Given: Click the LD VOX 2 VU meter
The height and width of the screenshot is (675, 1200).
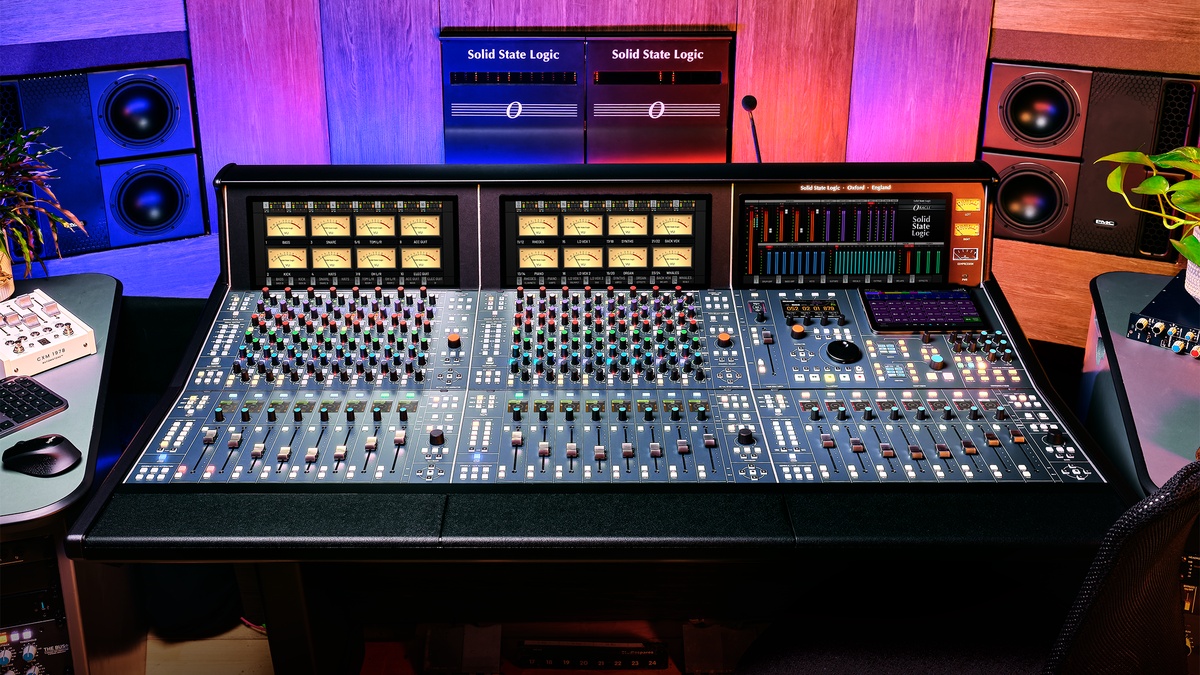Looking at the screenshot, I should tap(583, 258).
